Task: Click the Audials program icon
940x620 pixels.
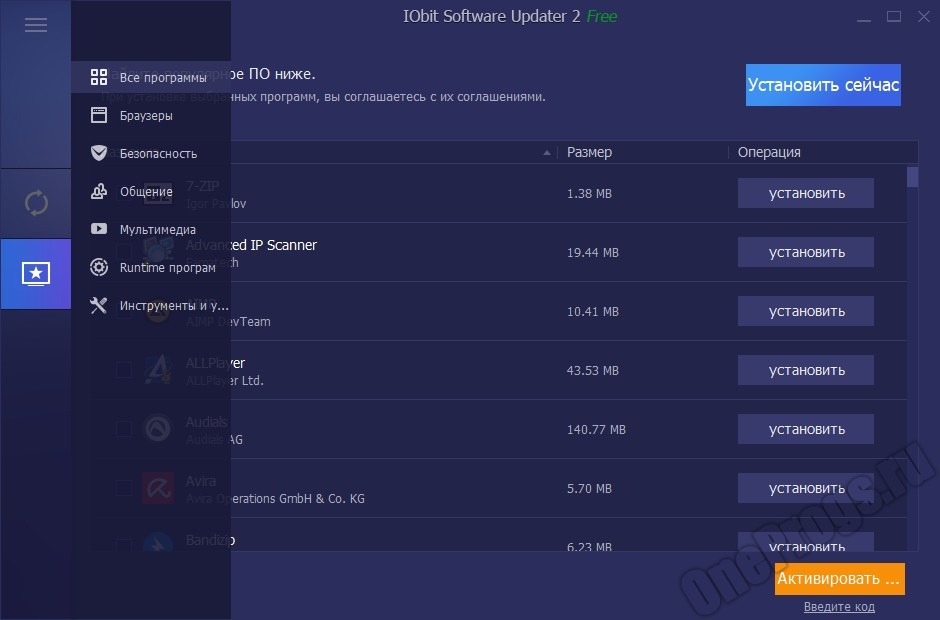Action: pos(158,429)
